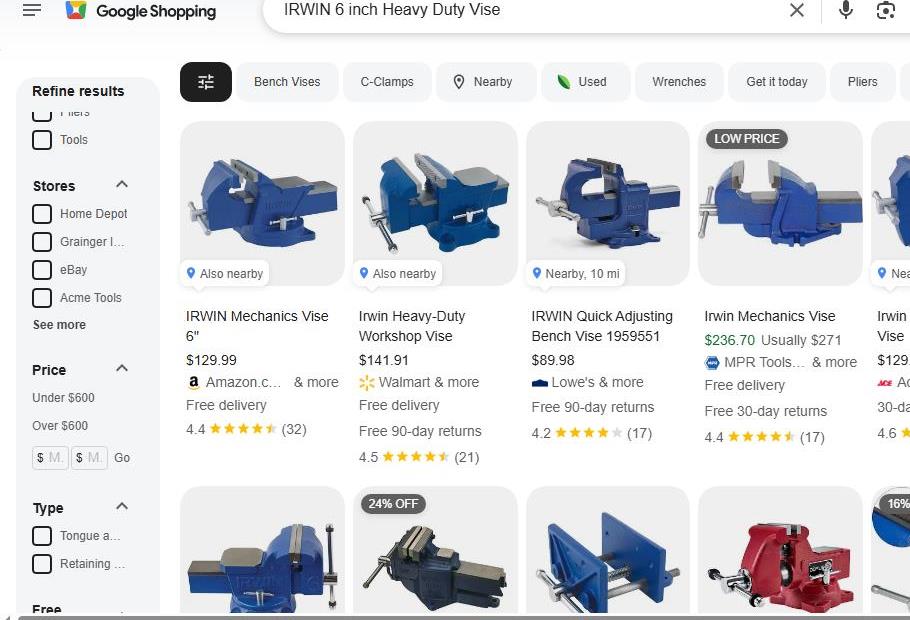Collapse the Type filter section
This screenshot has height=620, width=910.
[122, 506]
